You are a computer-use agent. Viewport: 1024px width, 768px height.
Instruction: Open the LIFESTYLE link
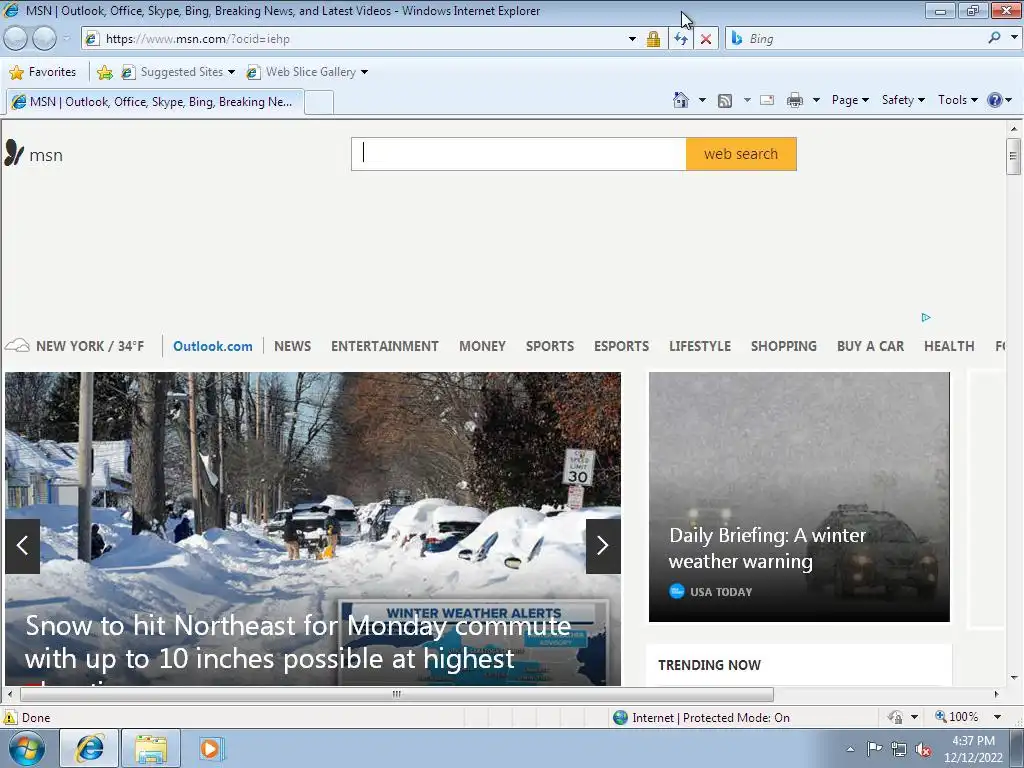coord(700,346)
